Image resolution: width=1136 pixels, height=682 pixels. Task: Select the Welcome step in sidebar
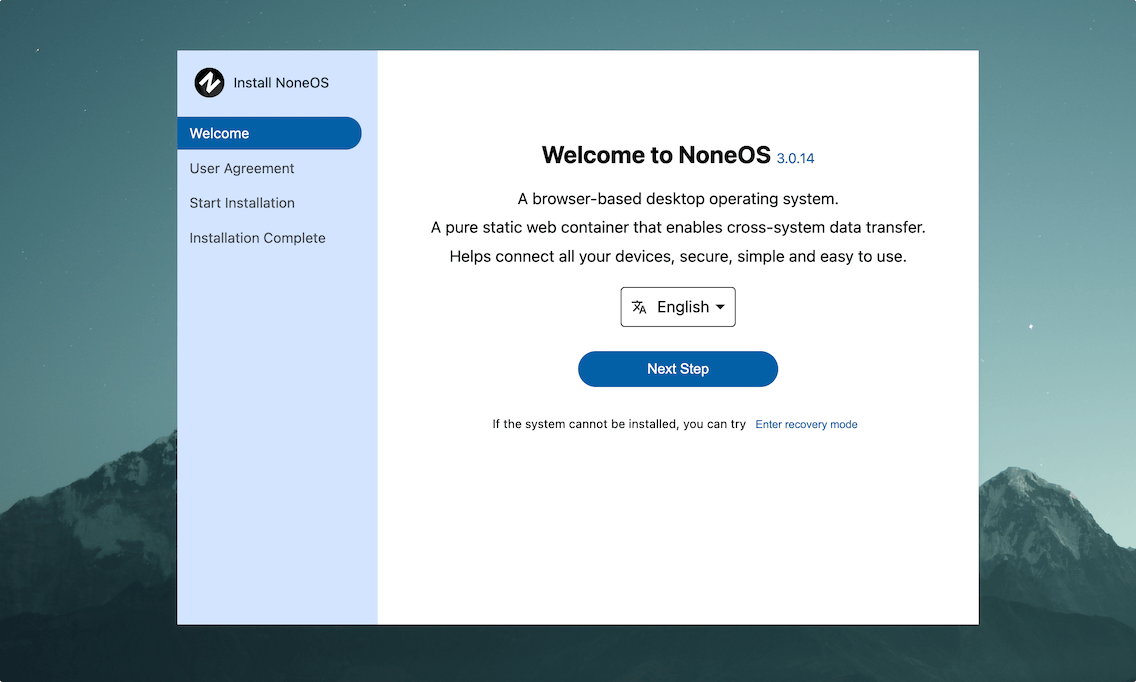coord(268,133)
